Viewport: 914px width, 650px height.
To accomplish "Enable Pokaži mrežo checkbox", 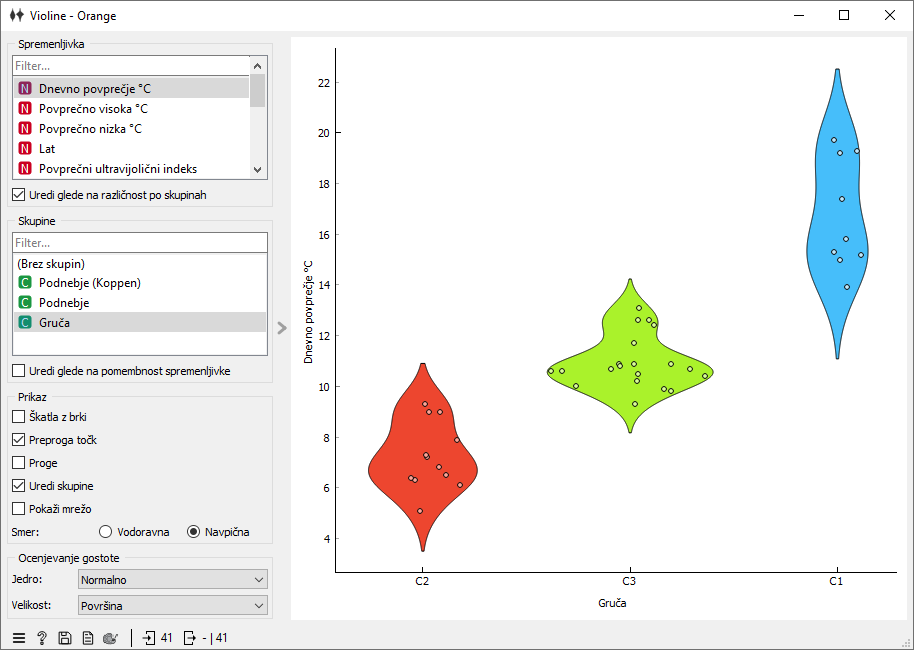I will pos(52,509).
